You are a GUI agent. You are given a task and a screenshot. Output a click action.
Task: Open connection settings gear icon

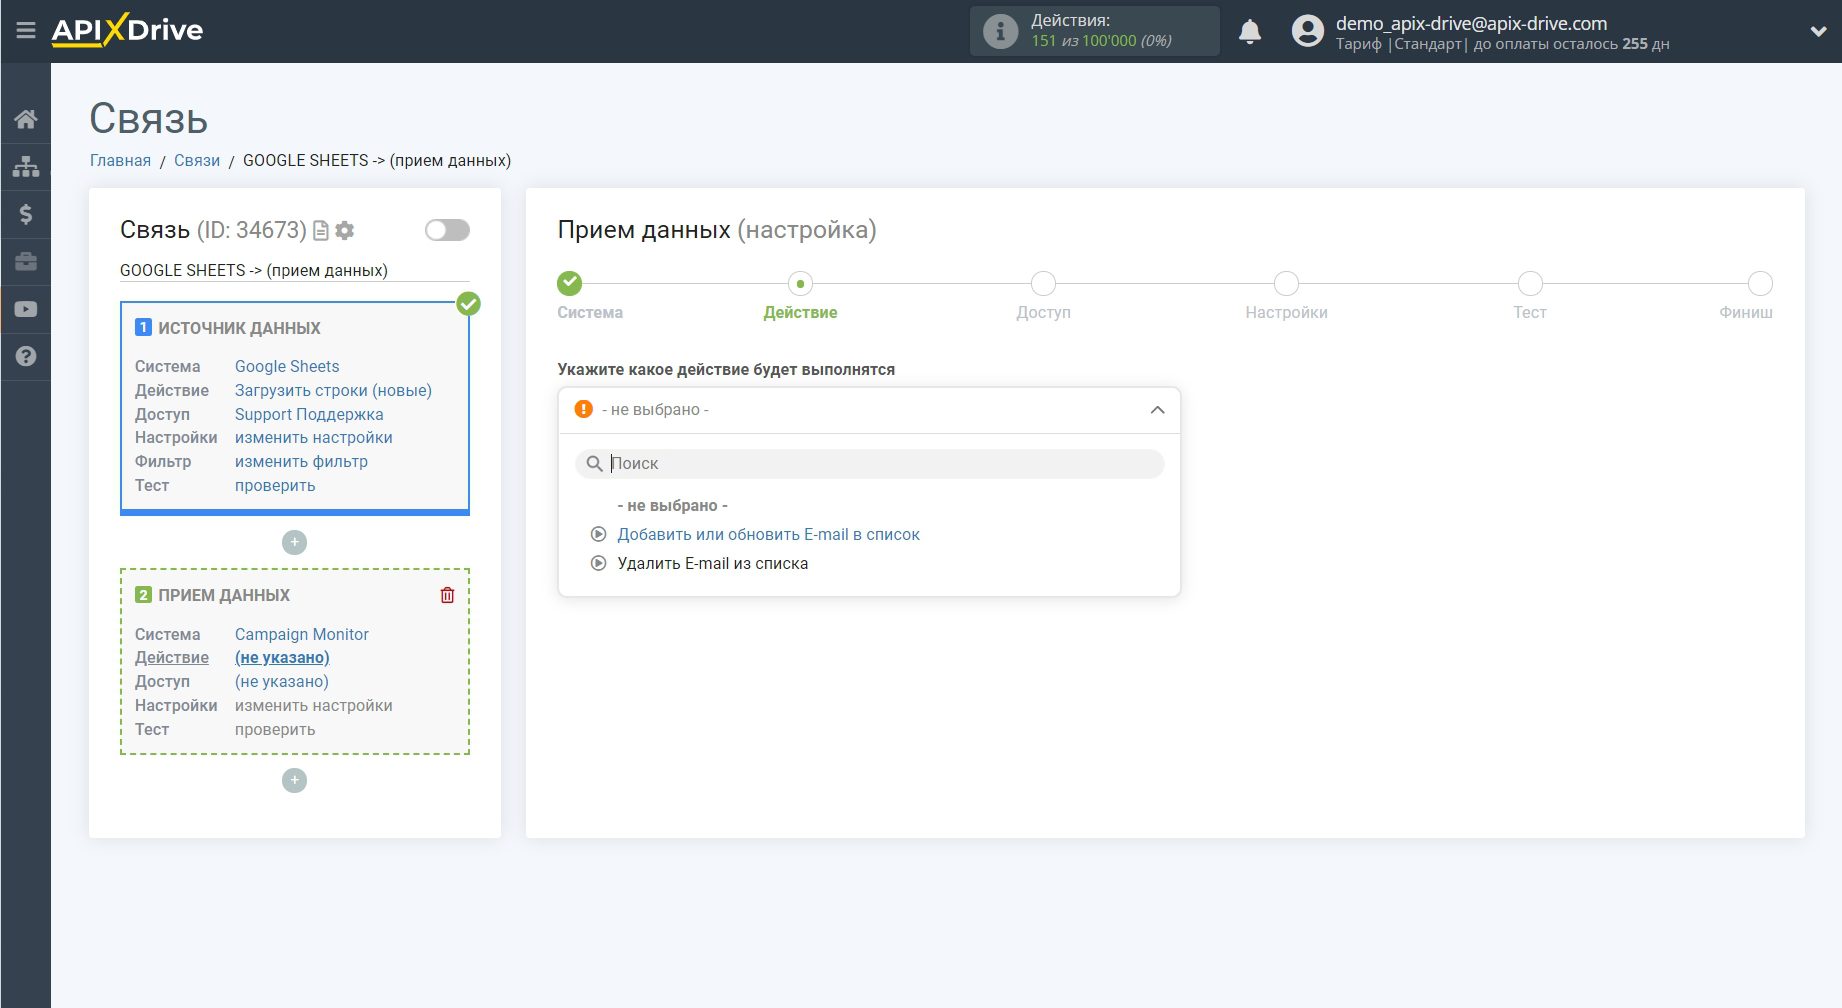[x=345, y=231]
